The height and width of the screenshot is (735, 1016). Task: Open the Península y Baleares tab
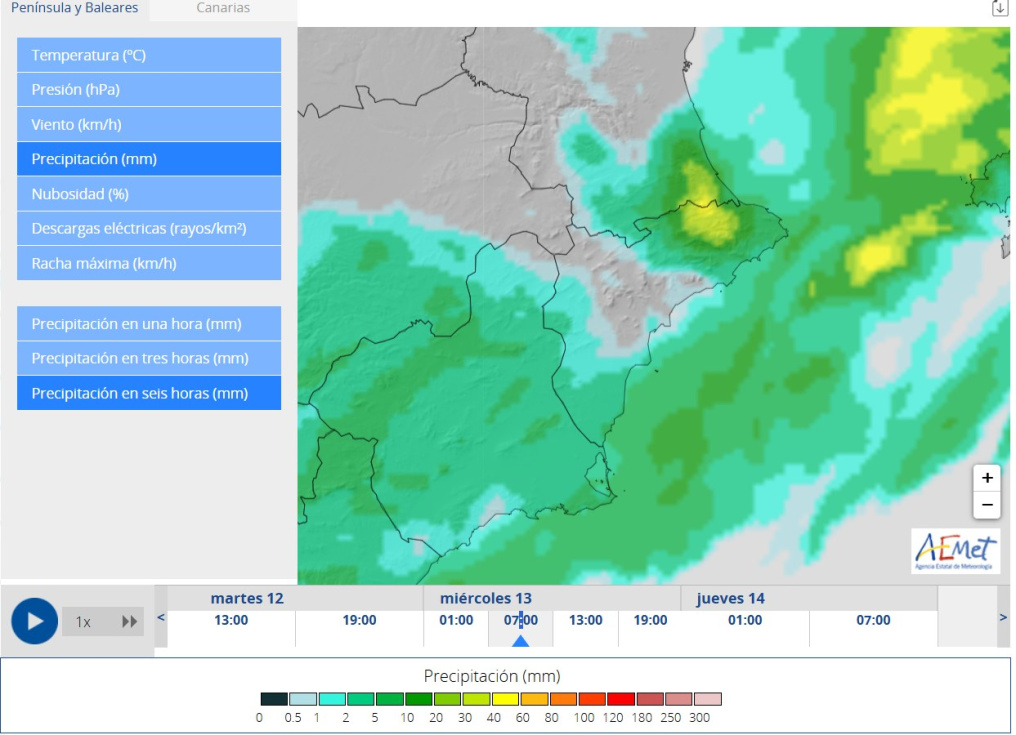(75, 8)
